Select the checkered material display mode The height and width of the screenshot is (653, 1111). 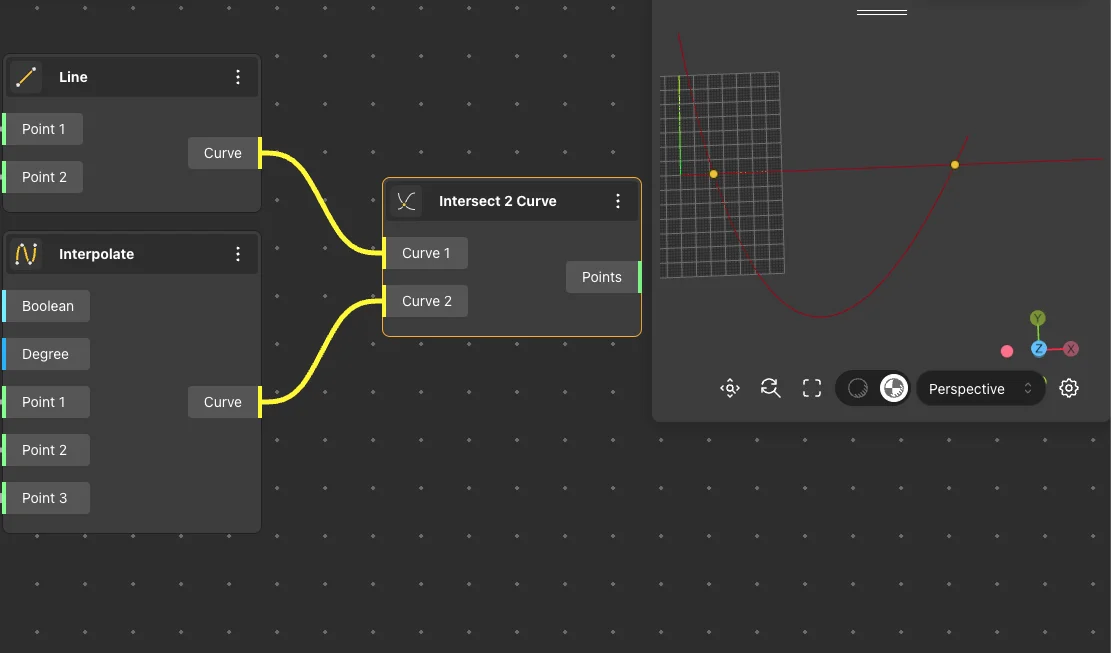click(893, 388)
